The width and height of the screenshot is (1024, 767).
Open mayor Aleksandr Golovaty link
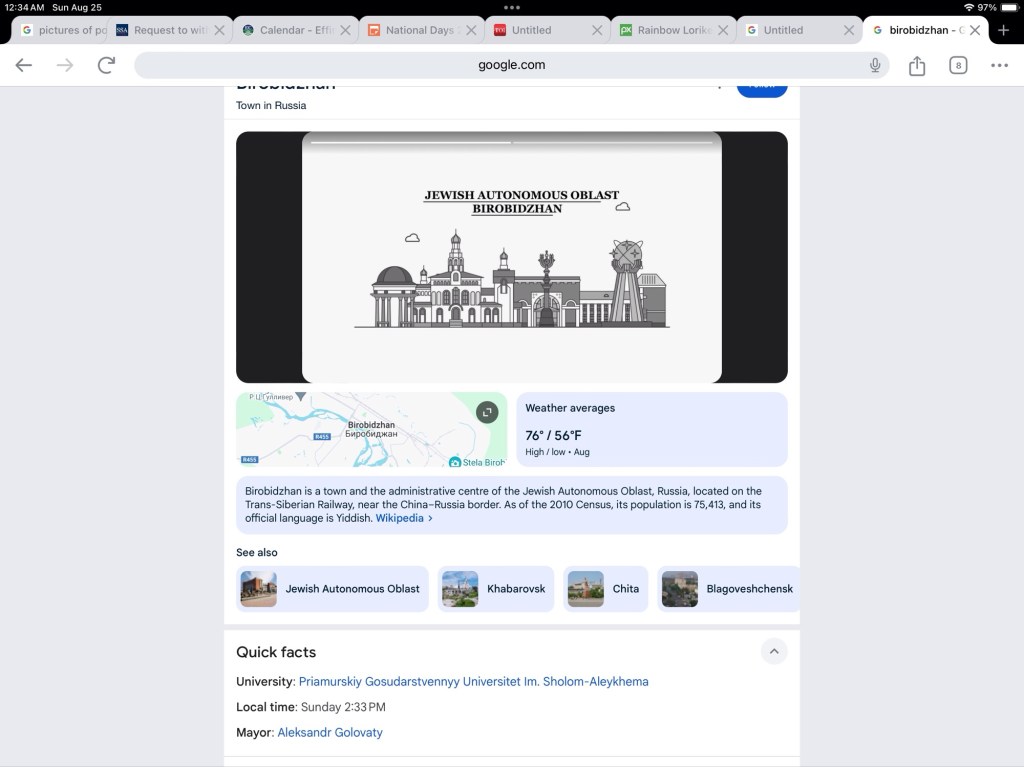(x=330, y=732)
